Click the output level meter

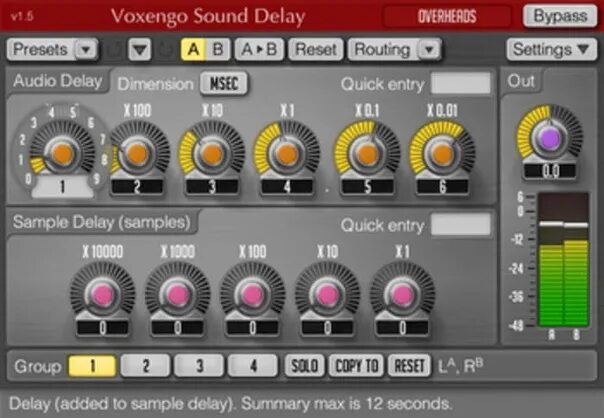(563, 260)
